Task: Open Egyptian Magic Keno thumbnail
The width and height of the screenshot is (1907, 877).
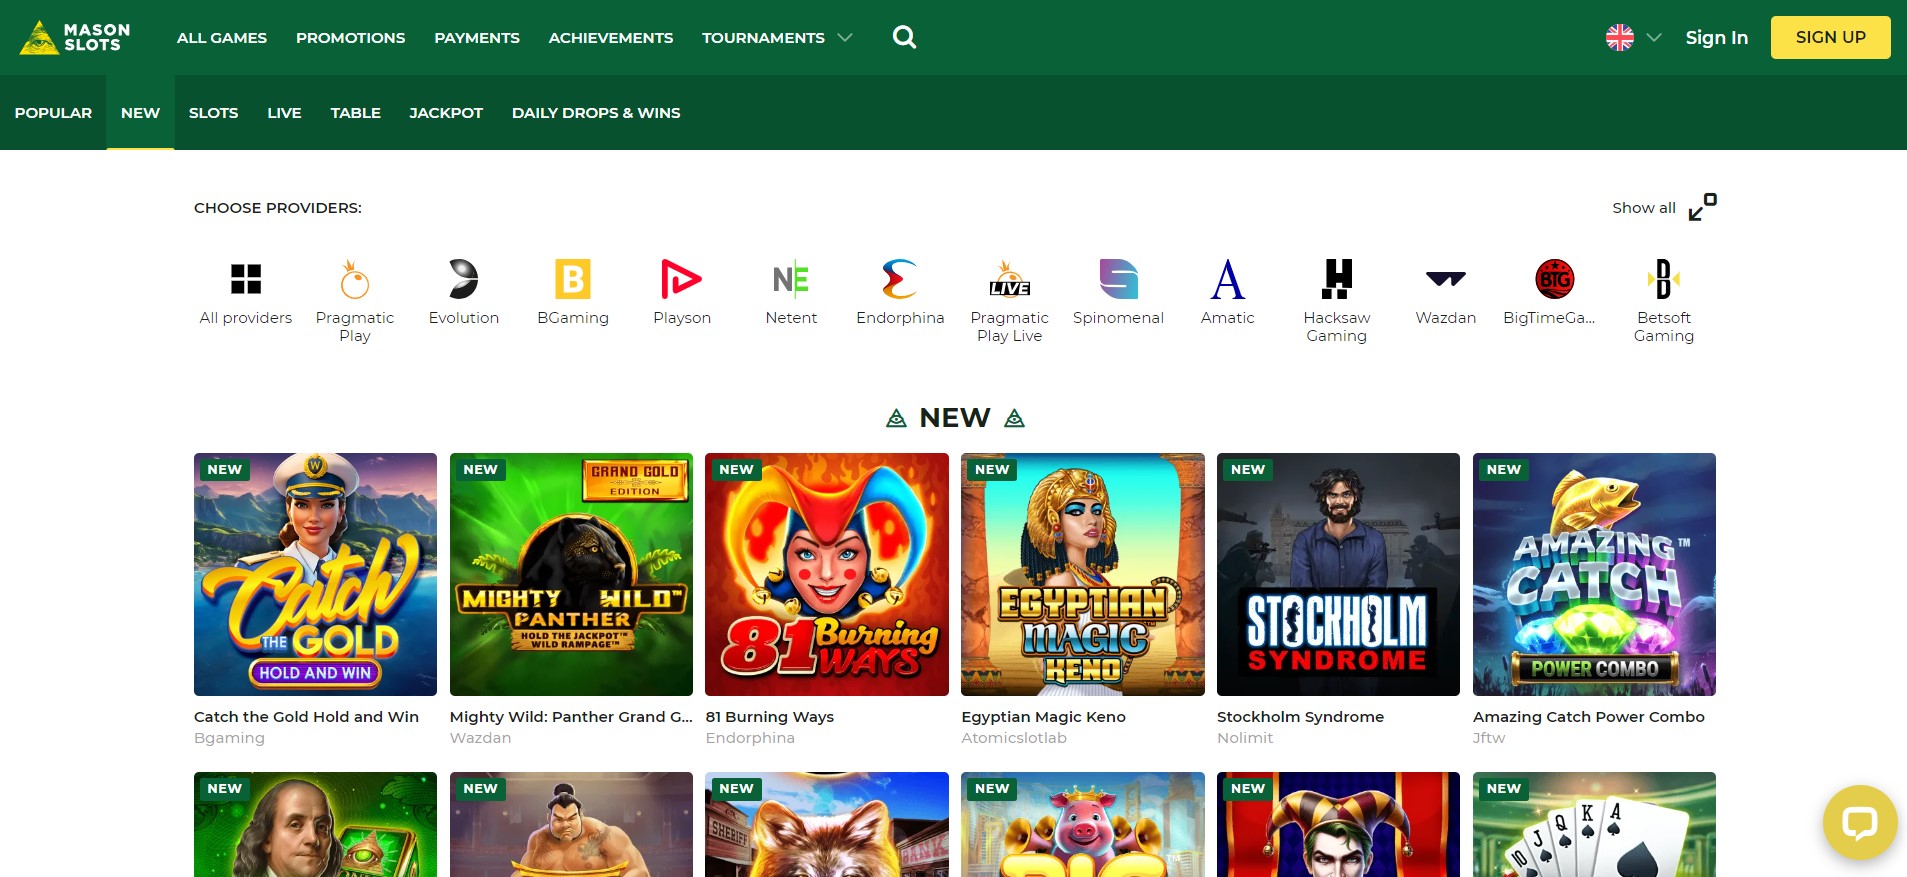Action: [1083, 574]
